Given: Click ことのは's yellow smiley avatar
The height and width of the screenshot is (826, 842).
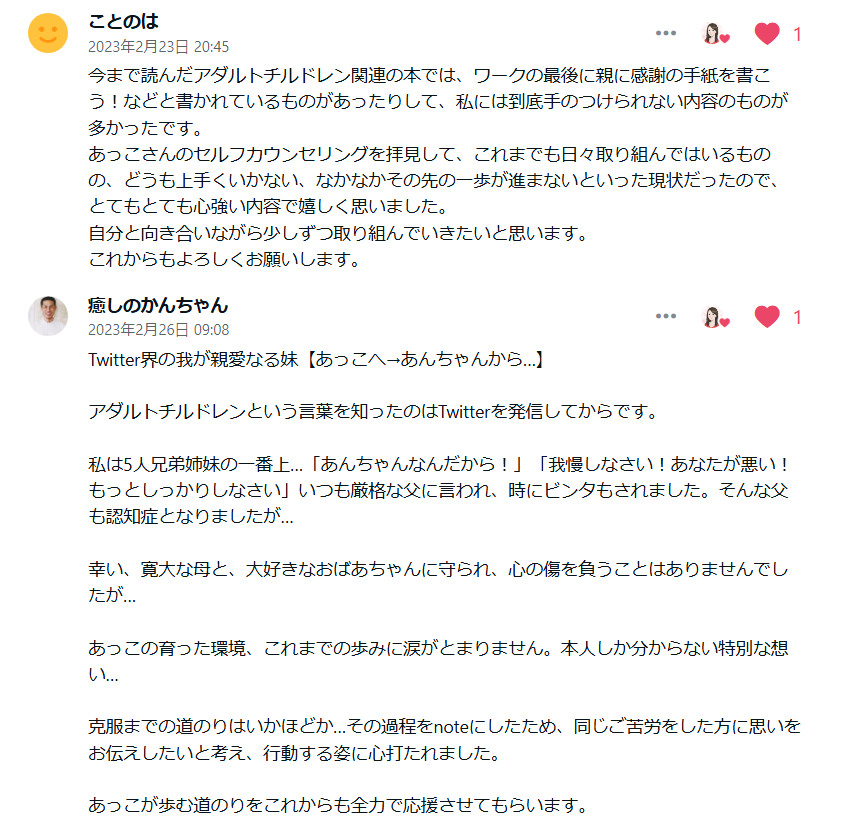Looking at the screenshot, I should [x=48, y=34].
